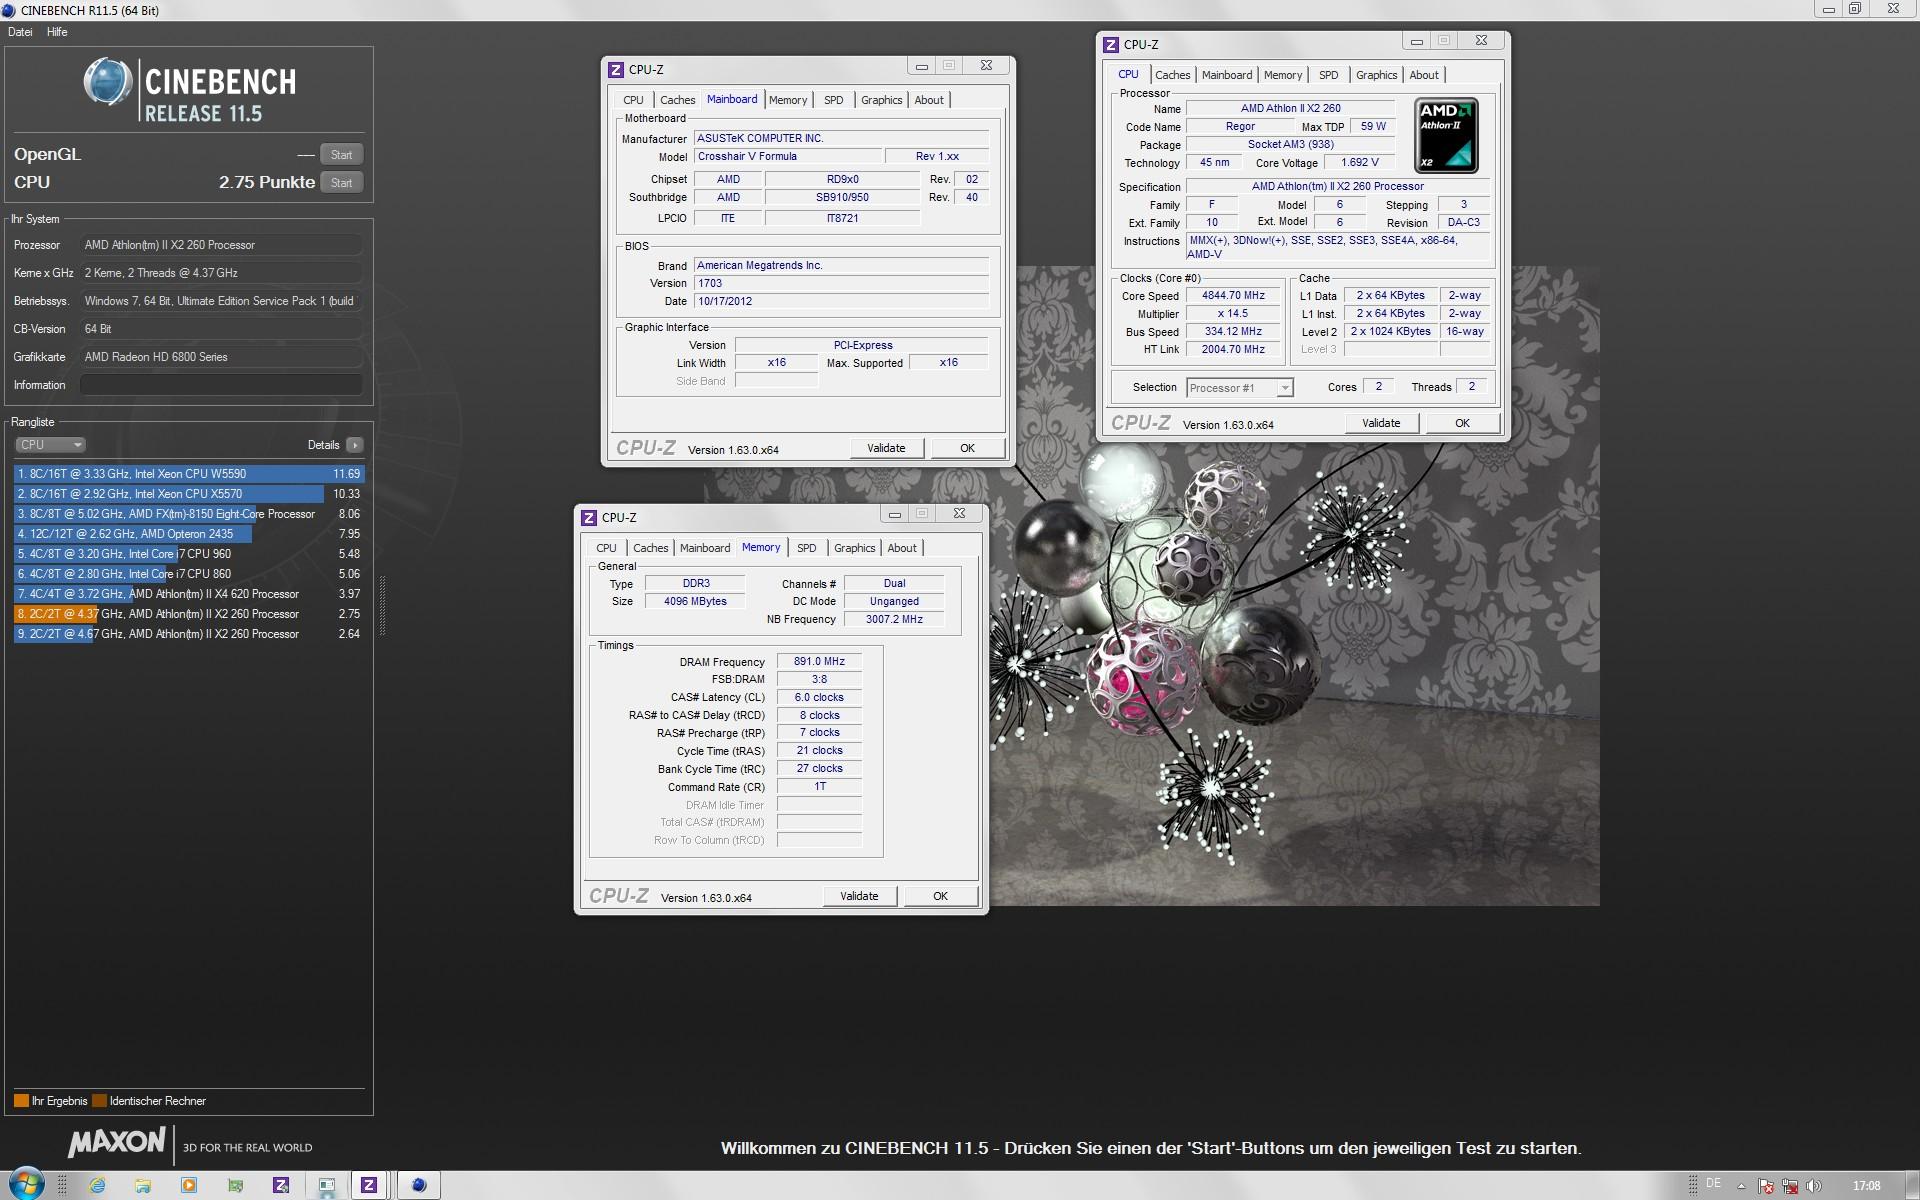Image resolution: width=1920 pixels, height=1200 pixels.
Task: Open SPD tab in the bottom CPU-Z window
Action: (806, 548)
